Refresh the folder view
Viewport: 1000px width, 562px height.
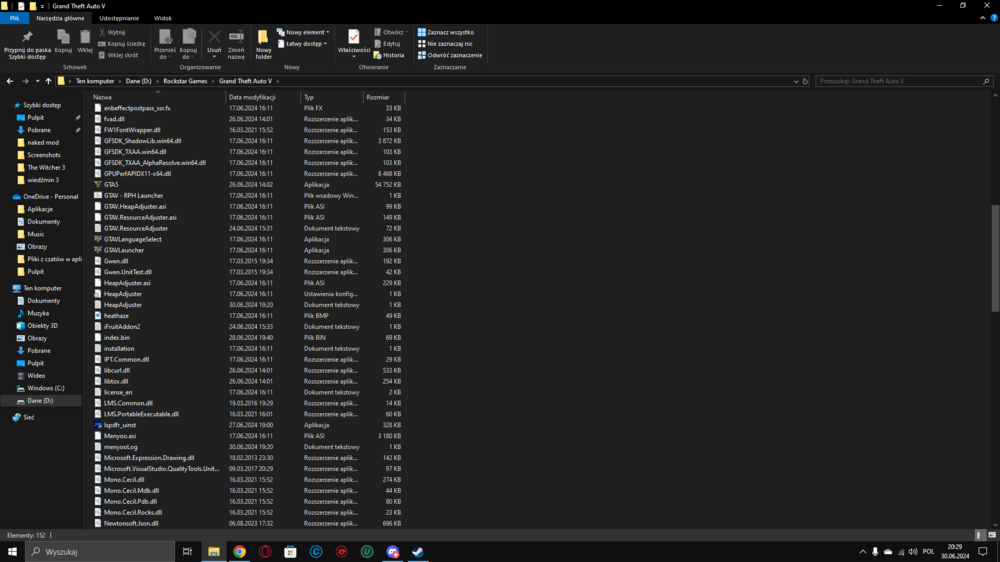point(805,81)
